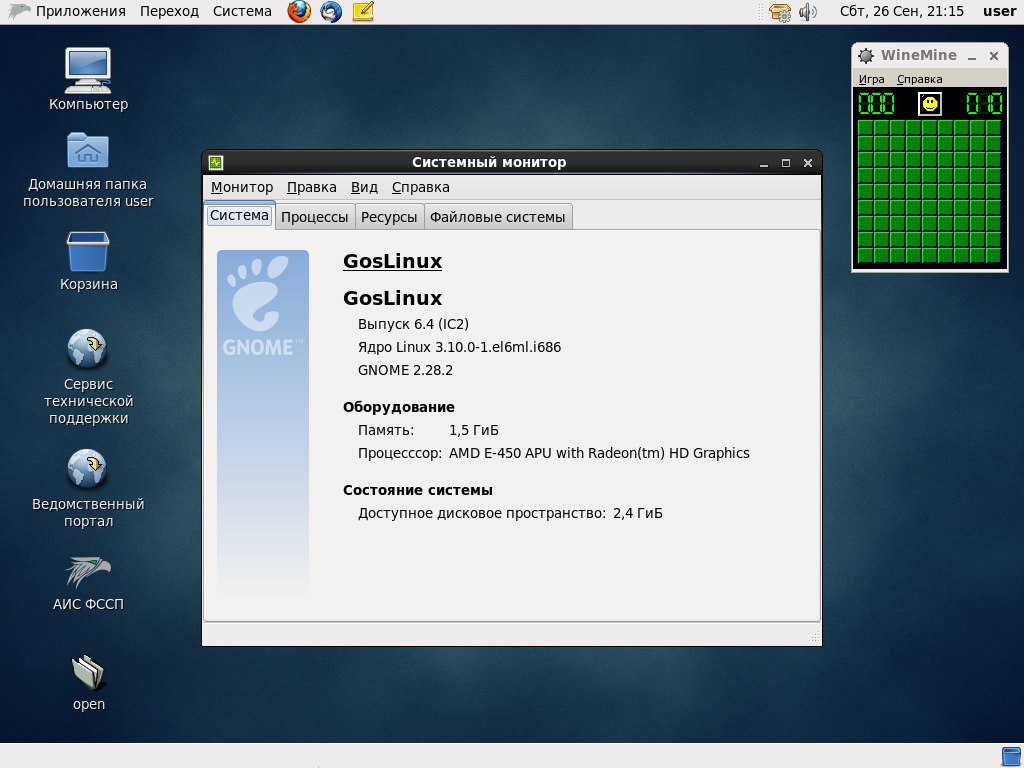1024x768 pixels.
Task: Open the Приложения menu
Action: tap(80, 11)
